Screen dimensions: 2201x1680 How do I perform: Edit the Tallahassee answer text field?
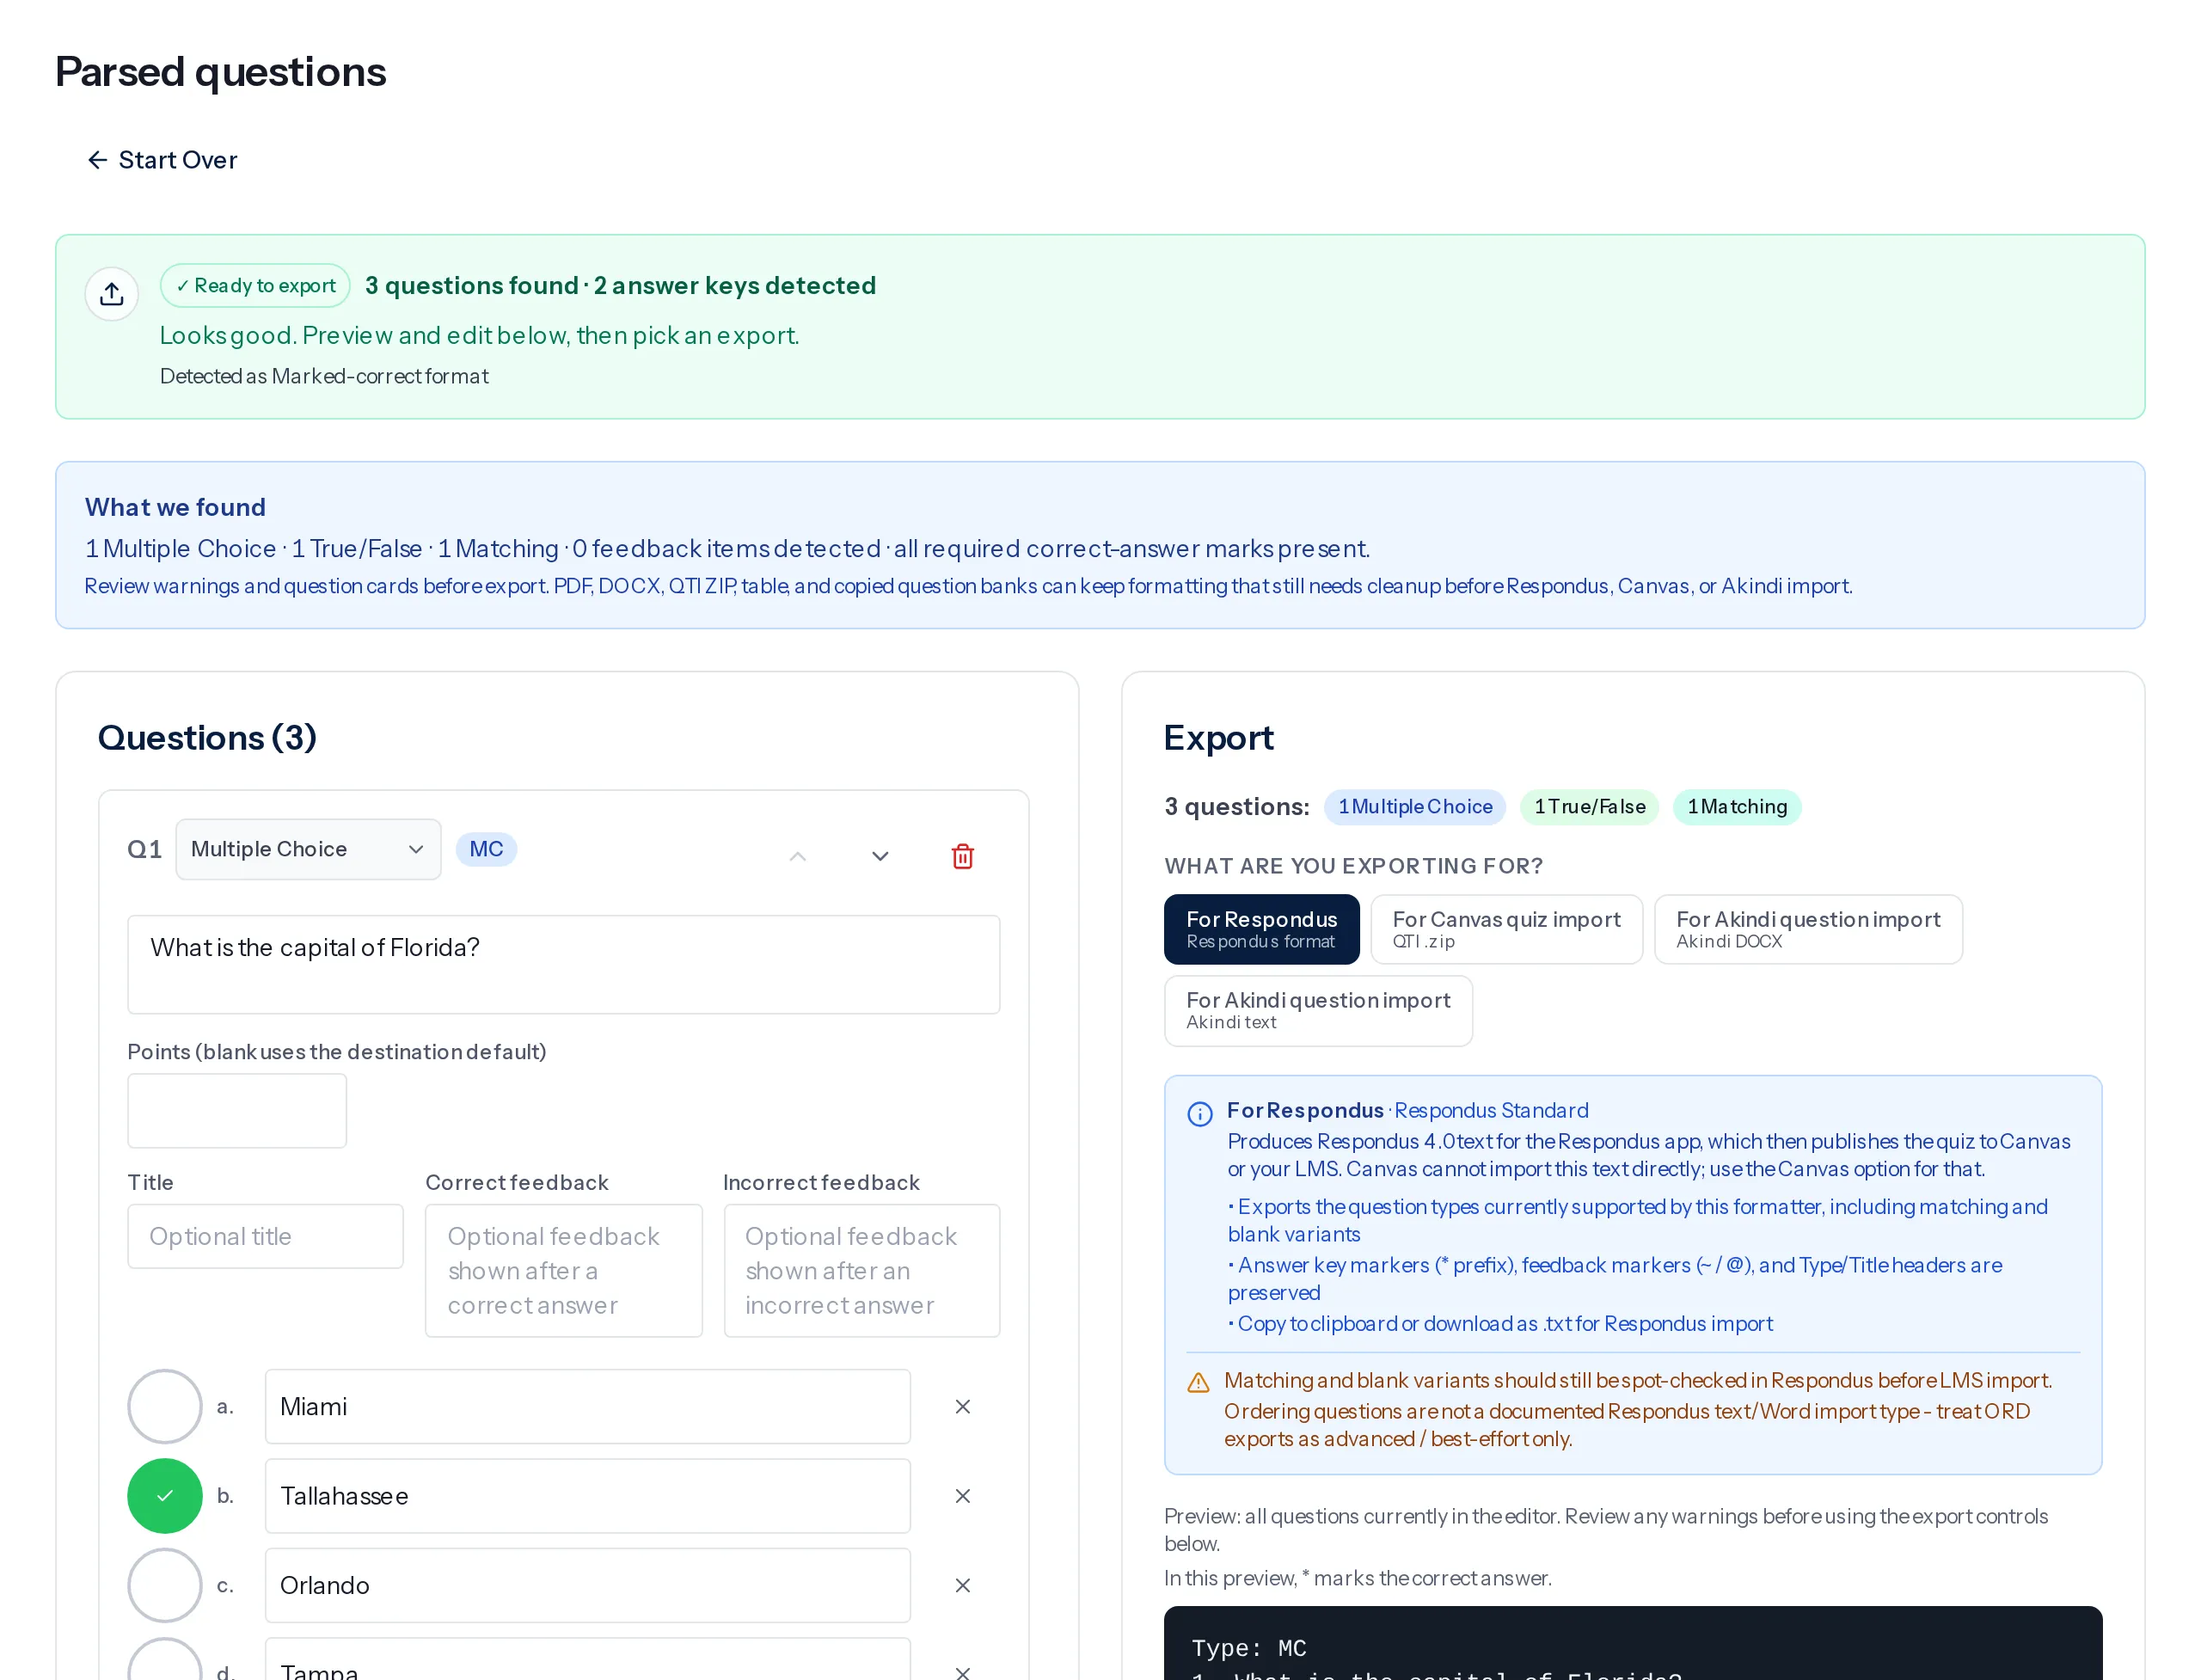coord(587,1495)
